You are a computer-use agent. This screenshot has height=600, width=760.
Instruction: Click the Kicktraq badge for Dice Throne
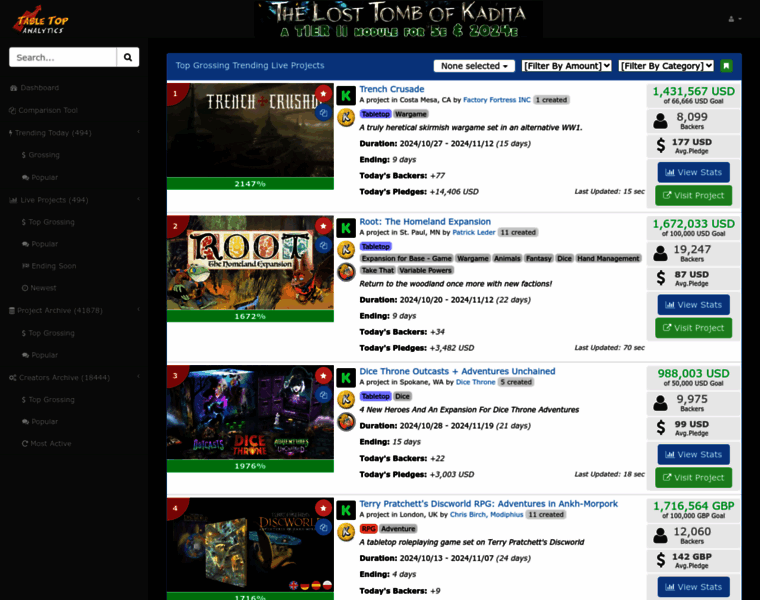(x=346, y=399)
